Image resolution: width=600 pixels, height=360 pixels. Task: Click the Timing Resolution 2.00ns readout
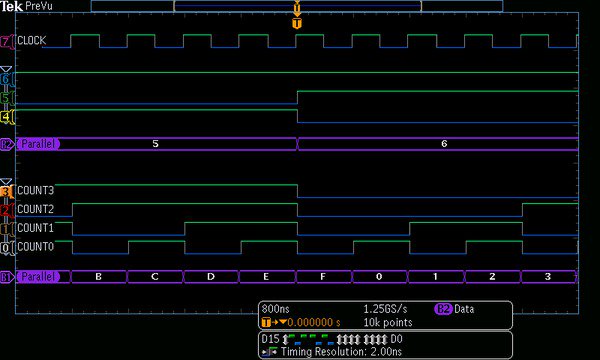click(341, 352)
